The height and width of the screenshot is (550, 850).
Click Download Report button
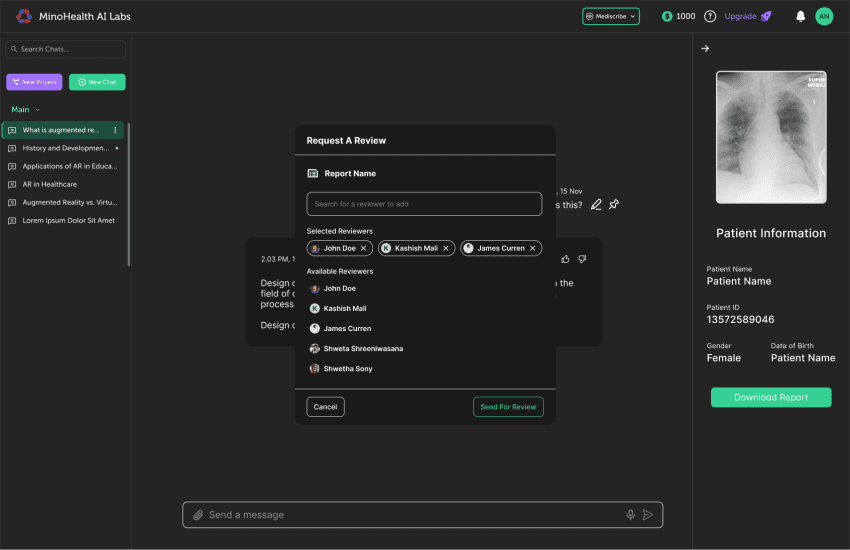(x=771, y=397)
